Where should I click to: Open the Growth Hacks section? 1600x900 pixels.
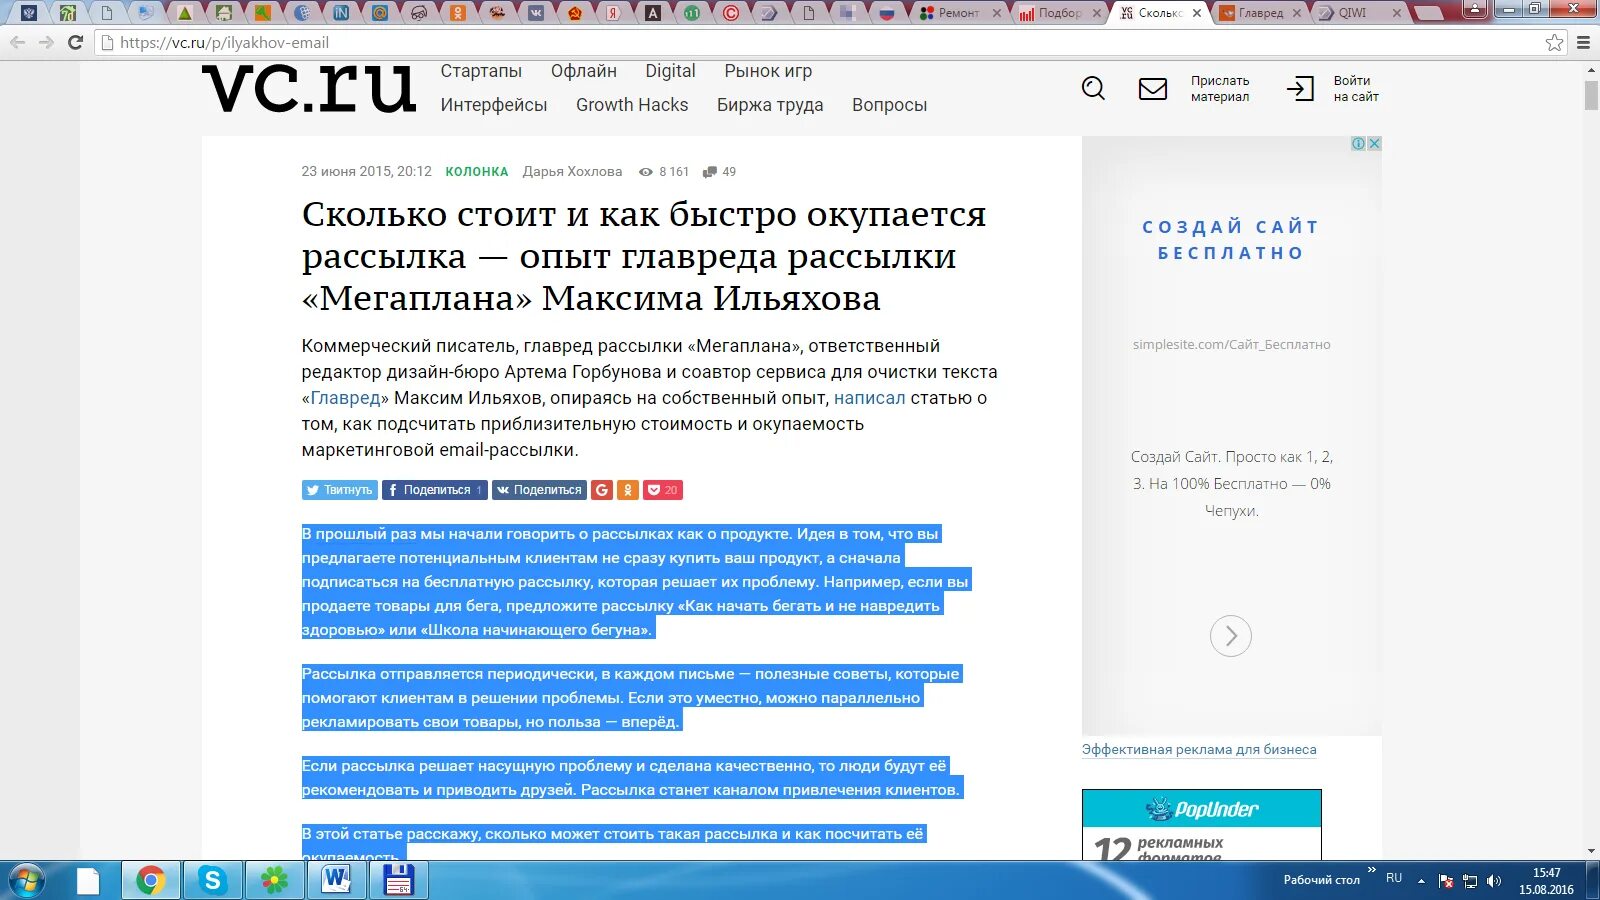click(632, 105)
